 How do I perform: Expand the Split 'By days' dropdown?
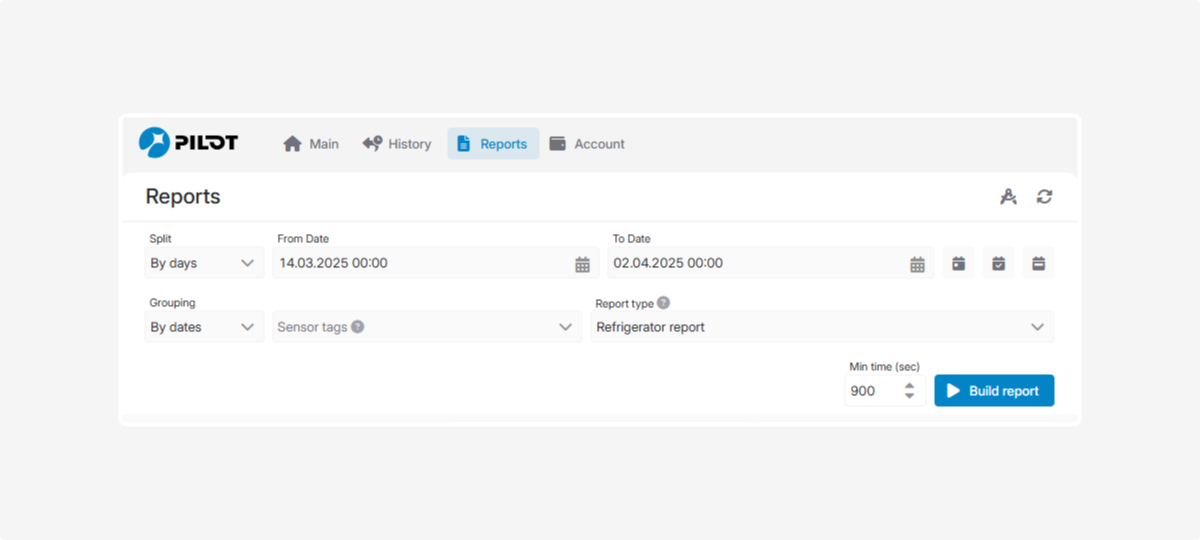click(204, 263)
